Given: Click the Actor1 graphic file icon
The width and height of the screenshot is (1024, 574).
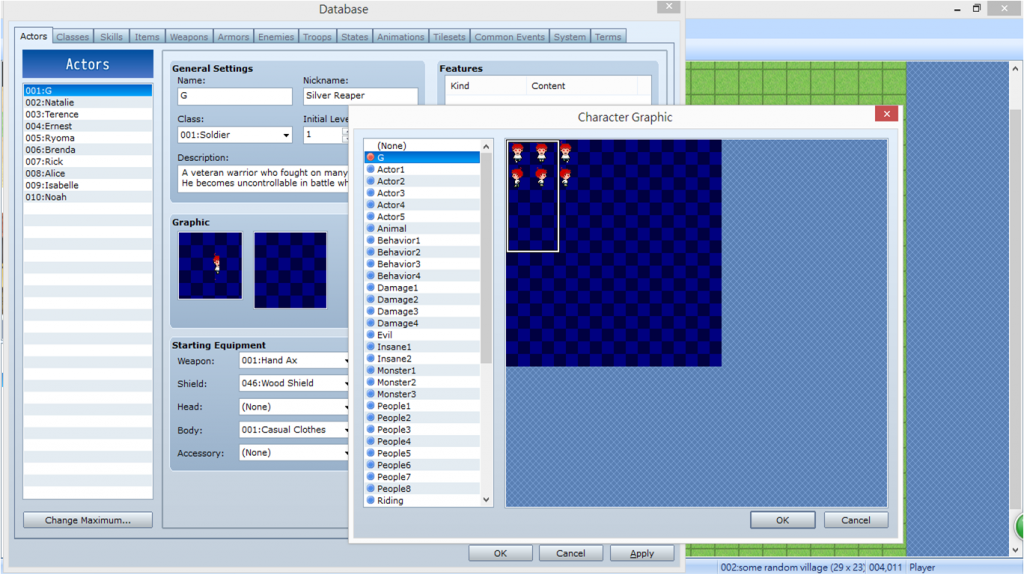Looking at the screenshot, I should point(371,170).
